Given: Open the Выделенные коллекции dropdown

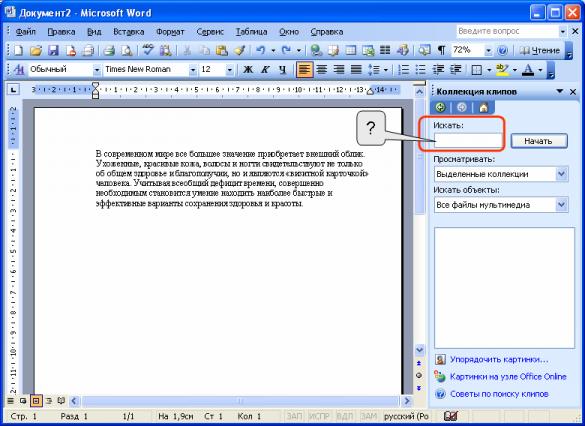Looking at the screenshot, I should 562,174.
